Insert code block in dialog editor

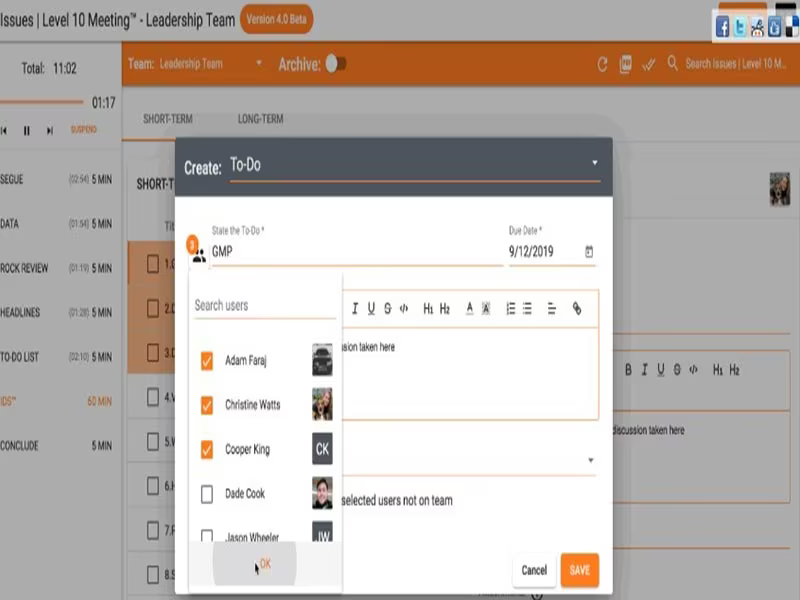coord(404,308)
